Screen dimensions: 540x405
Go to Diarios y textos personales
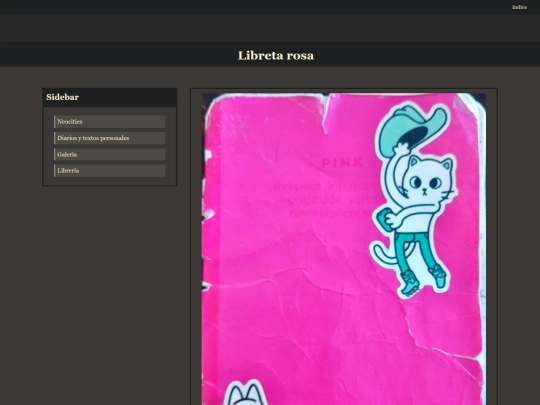coord(110,138)
